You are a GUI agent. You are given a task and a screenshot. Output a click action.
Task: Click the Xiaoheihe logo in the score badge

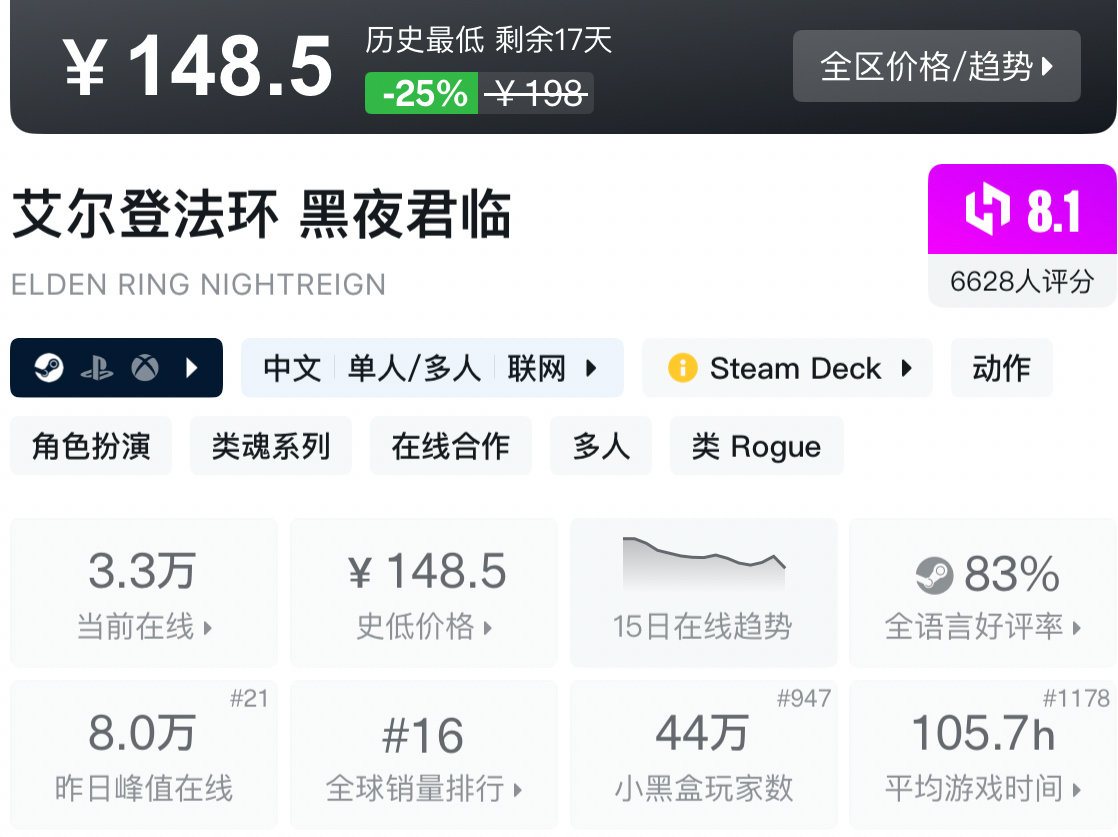tap(988, 210)
